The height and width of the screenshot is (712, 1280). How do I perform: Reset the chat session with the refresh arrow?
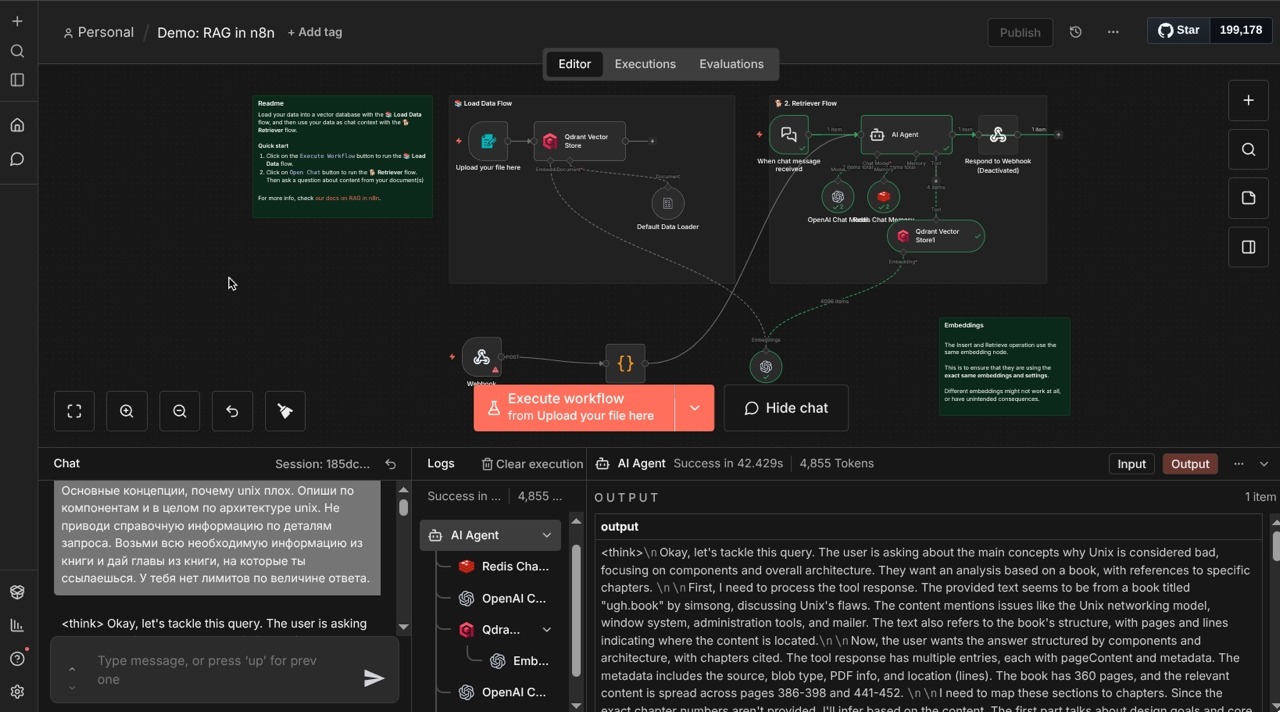pos(391,464)
